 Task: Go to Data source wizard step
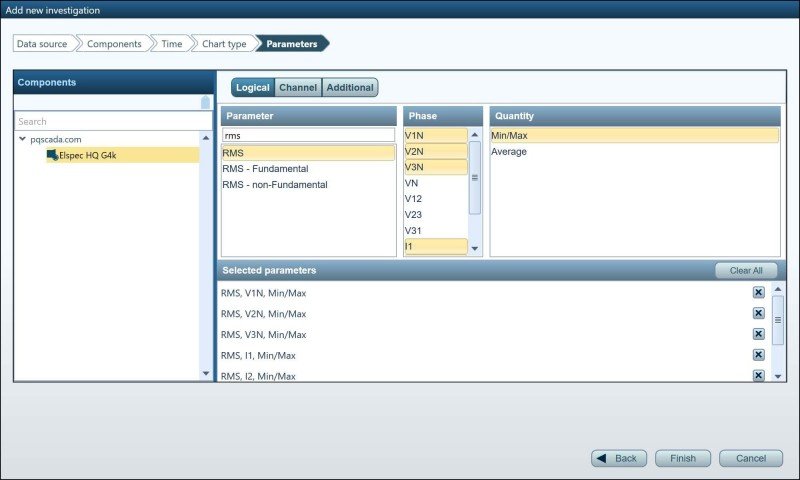42,44
